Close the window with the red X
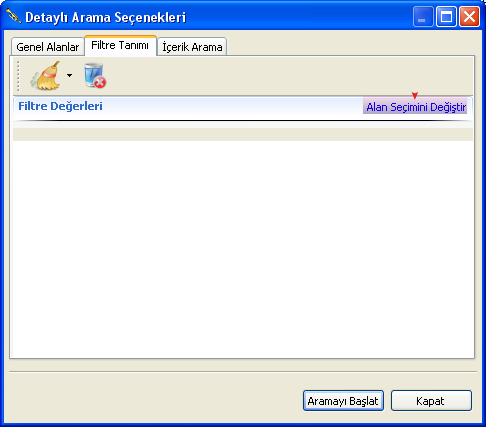The width and height of the screenshot is (486, 427). coord(469,16)
